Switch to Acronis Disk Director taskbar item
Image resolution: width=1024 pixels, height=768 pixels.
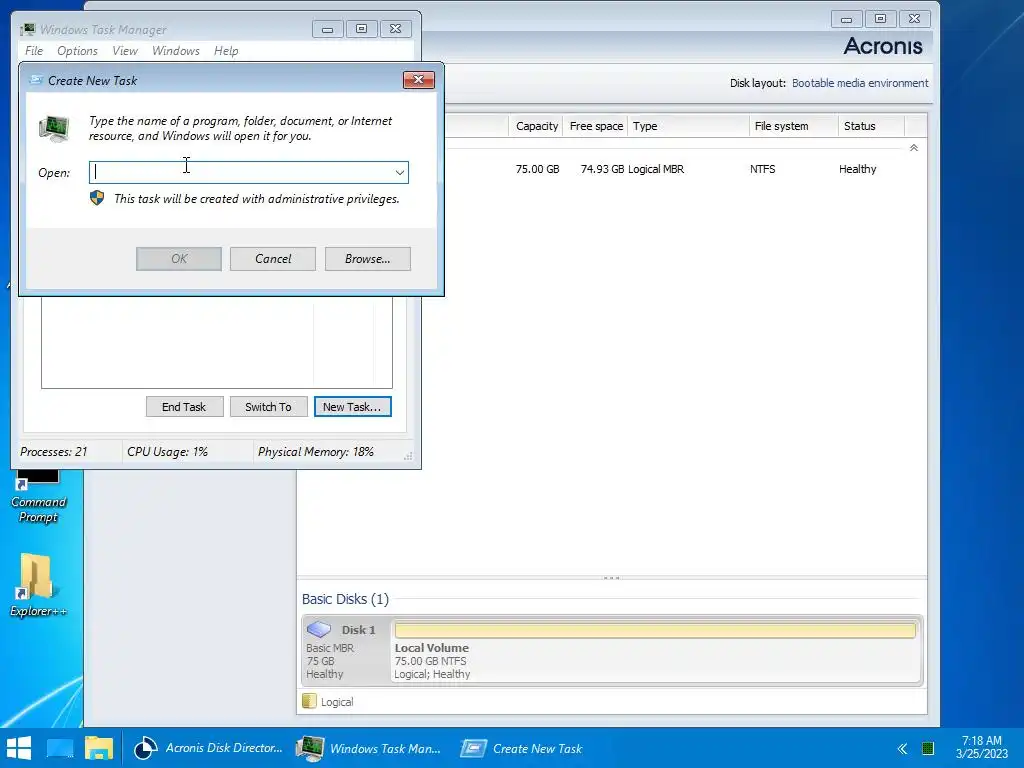[x=209, y=748]
